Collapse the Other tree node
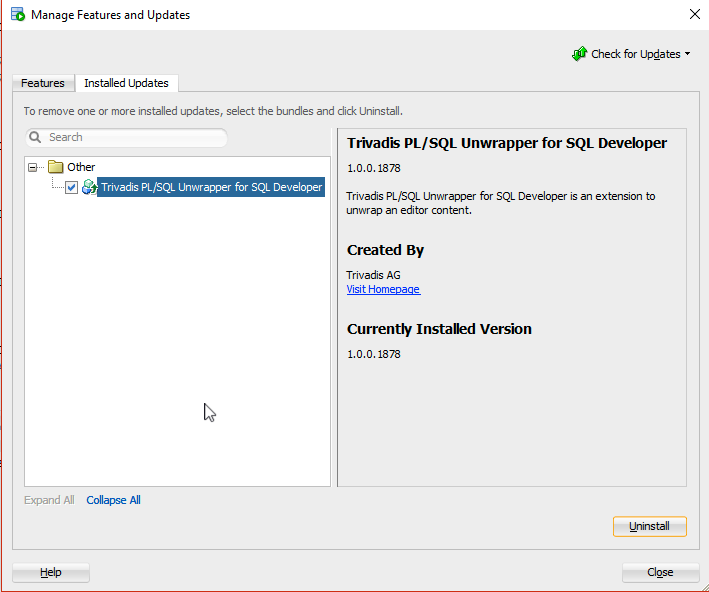Screen dimensions: 709x592 (33, 167)
